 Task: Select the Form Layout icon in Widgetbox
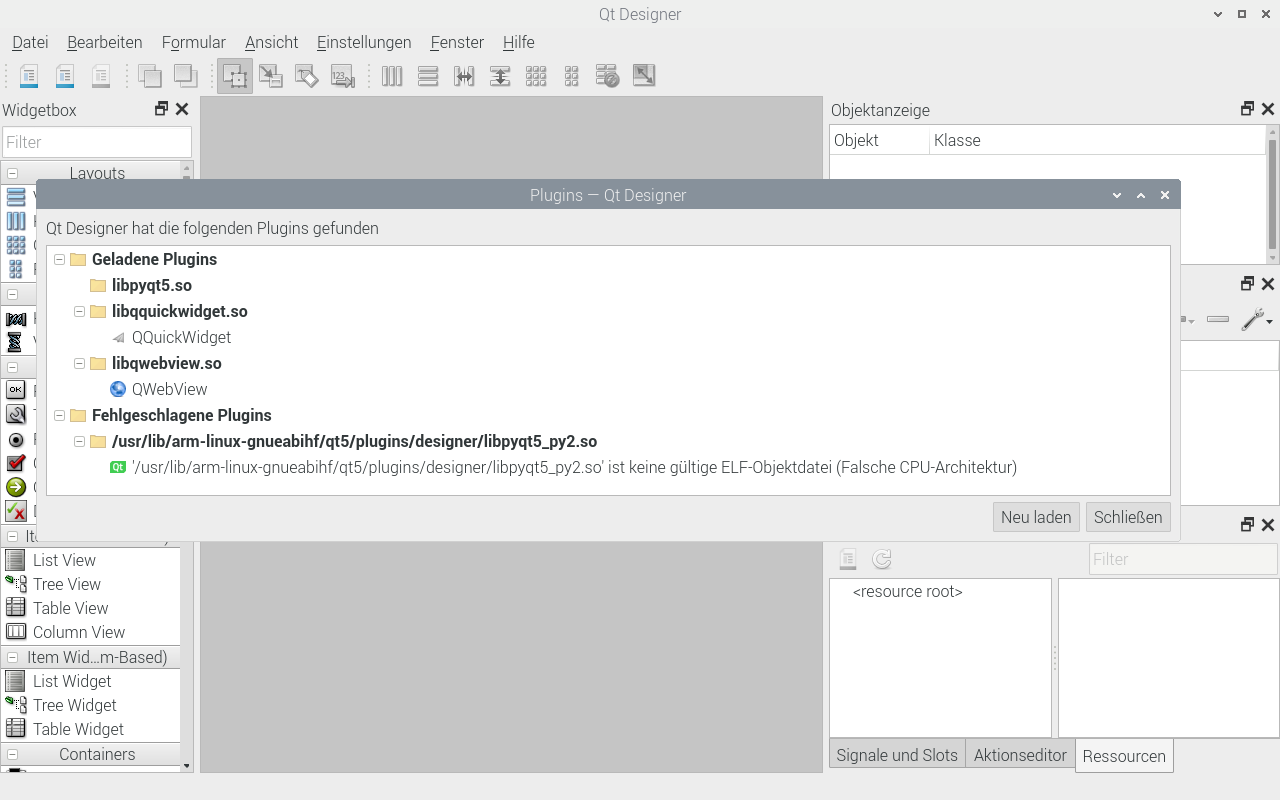pyautogui.click(x=16, y=269)
